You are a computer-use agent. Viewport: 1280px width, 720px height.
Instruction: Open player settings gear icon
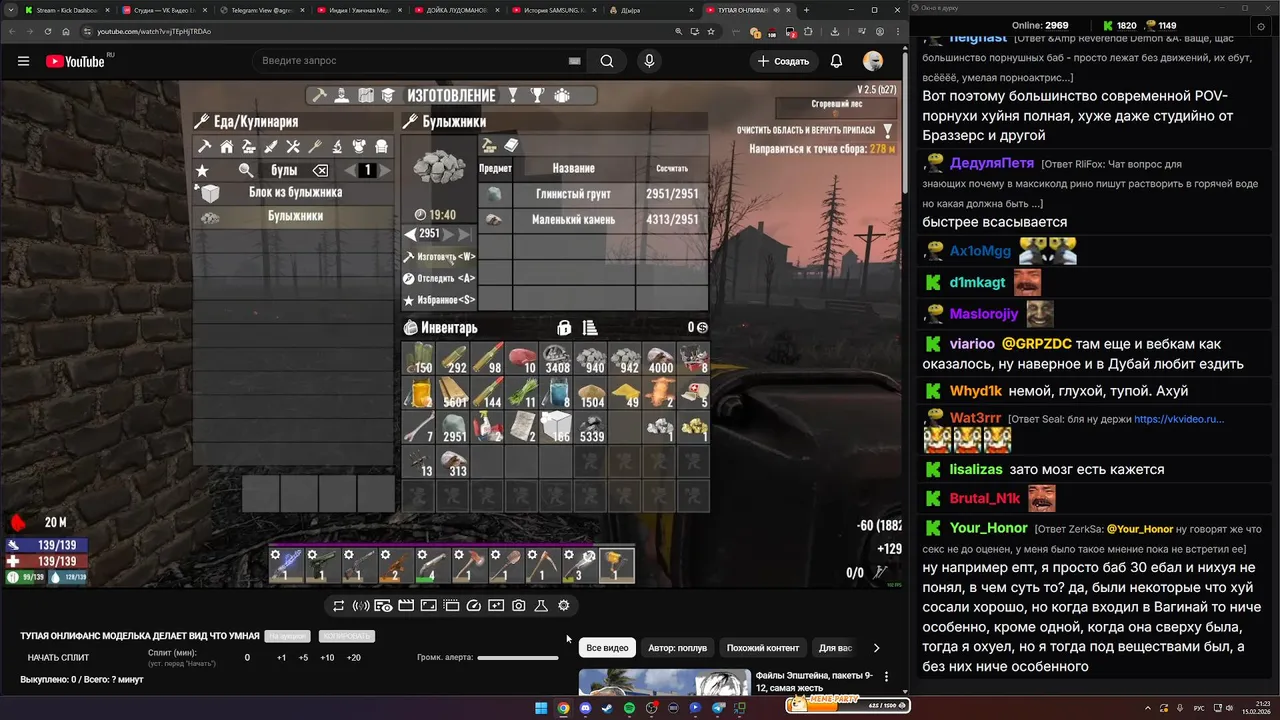[x=564, y=606]
